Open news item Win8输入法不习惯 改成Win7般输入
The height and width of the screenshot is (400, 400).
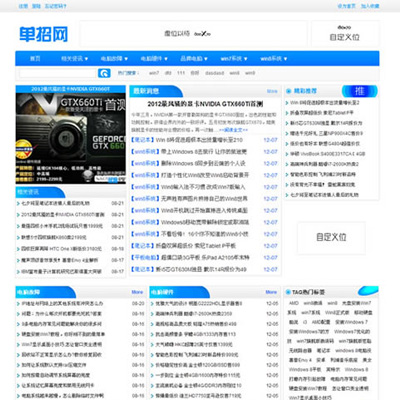pos(203,187)
